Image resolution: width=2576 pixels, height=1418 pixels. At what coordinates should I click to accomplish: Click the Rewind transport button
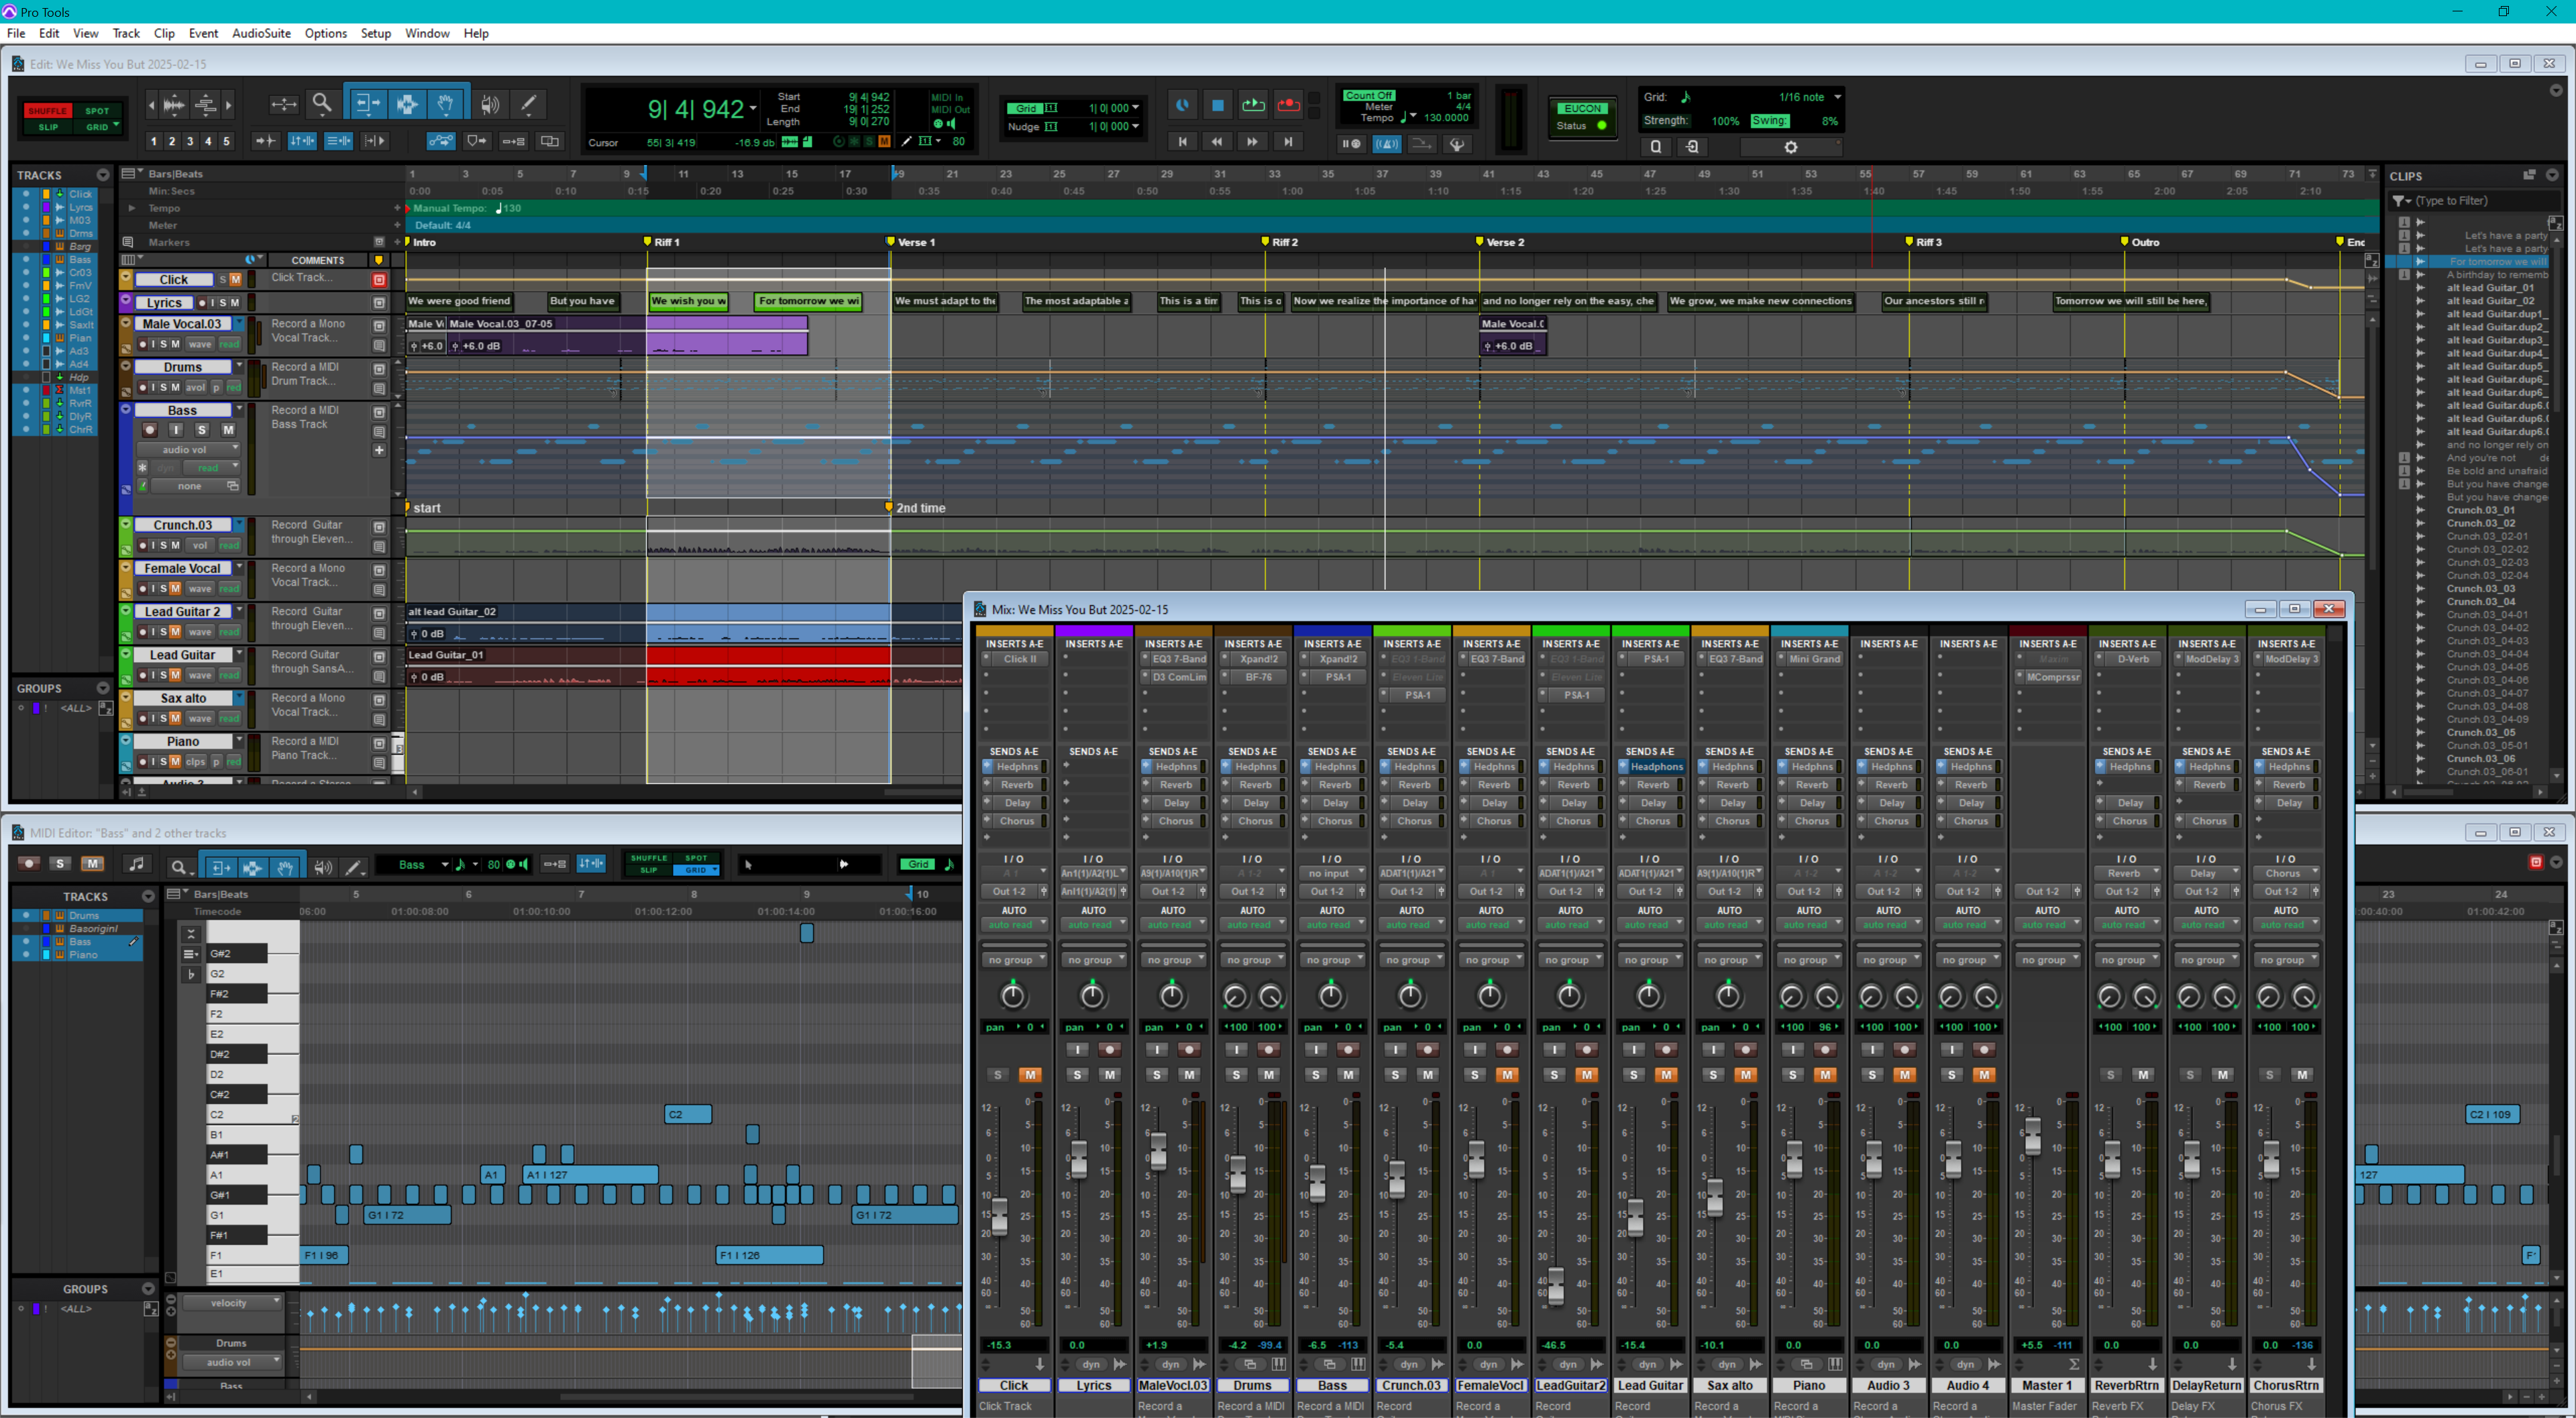1217,142
